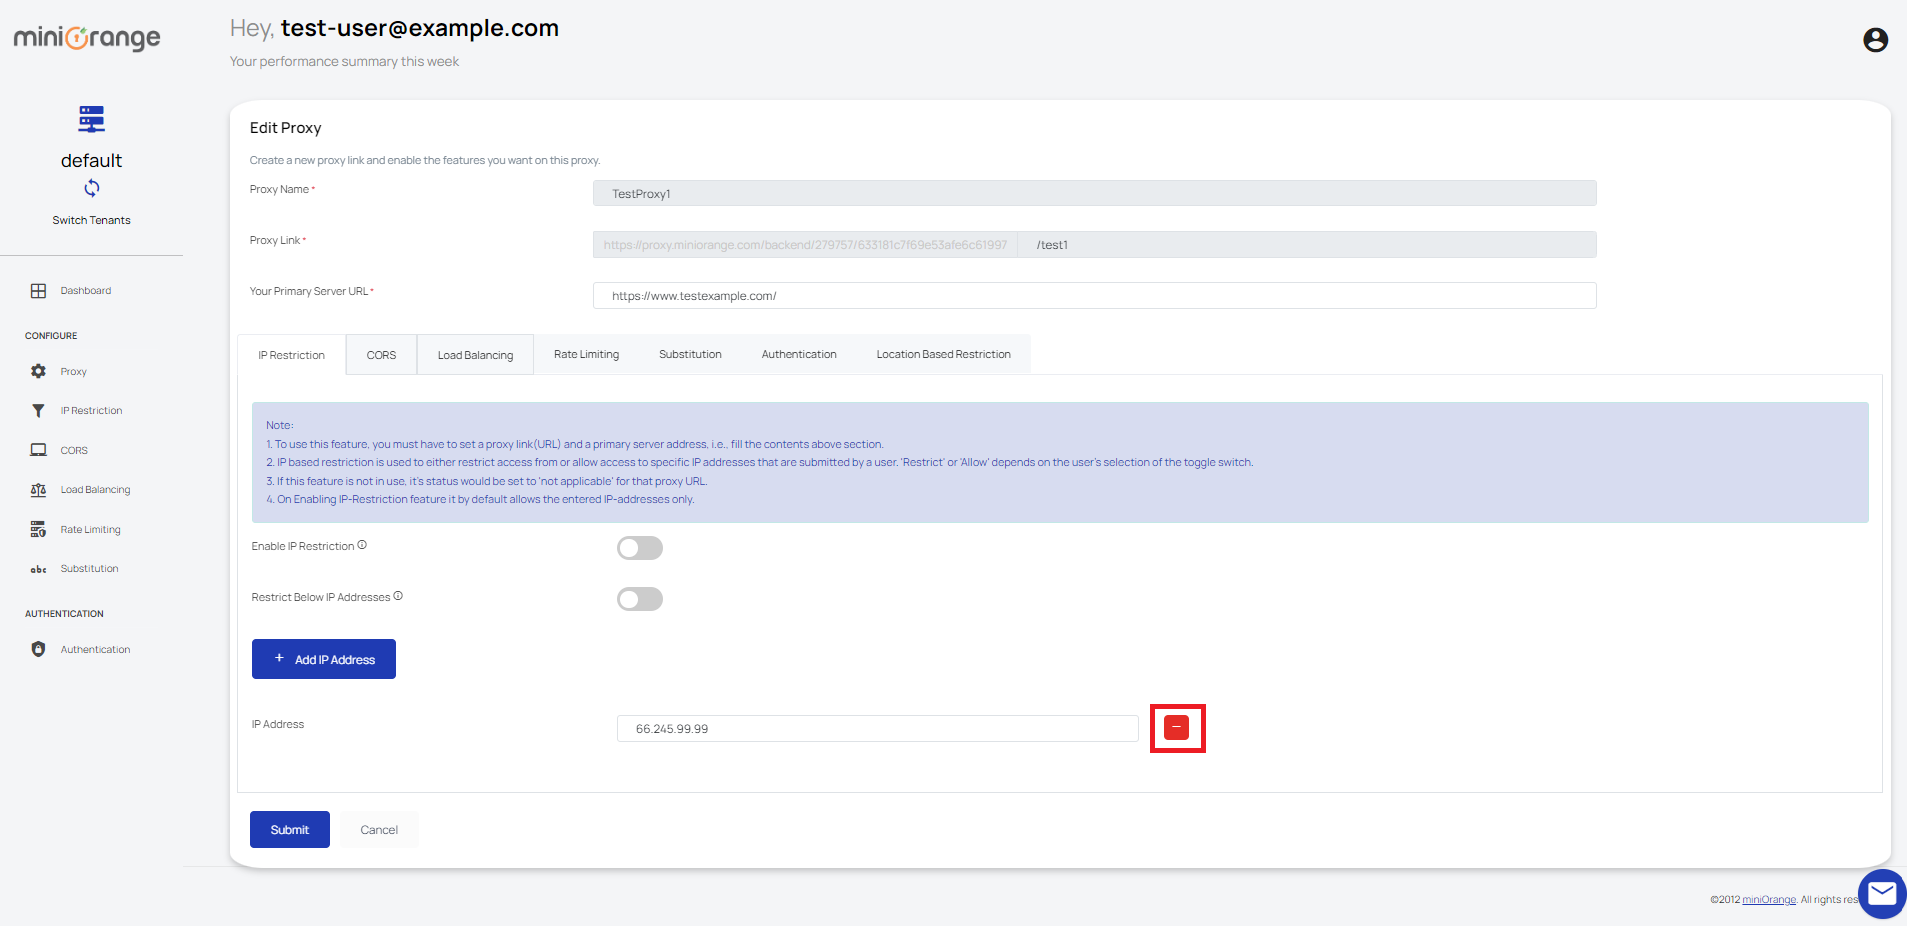Switch to the CORS tab
1907x926 pixels.
(381, 355)
